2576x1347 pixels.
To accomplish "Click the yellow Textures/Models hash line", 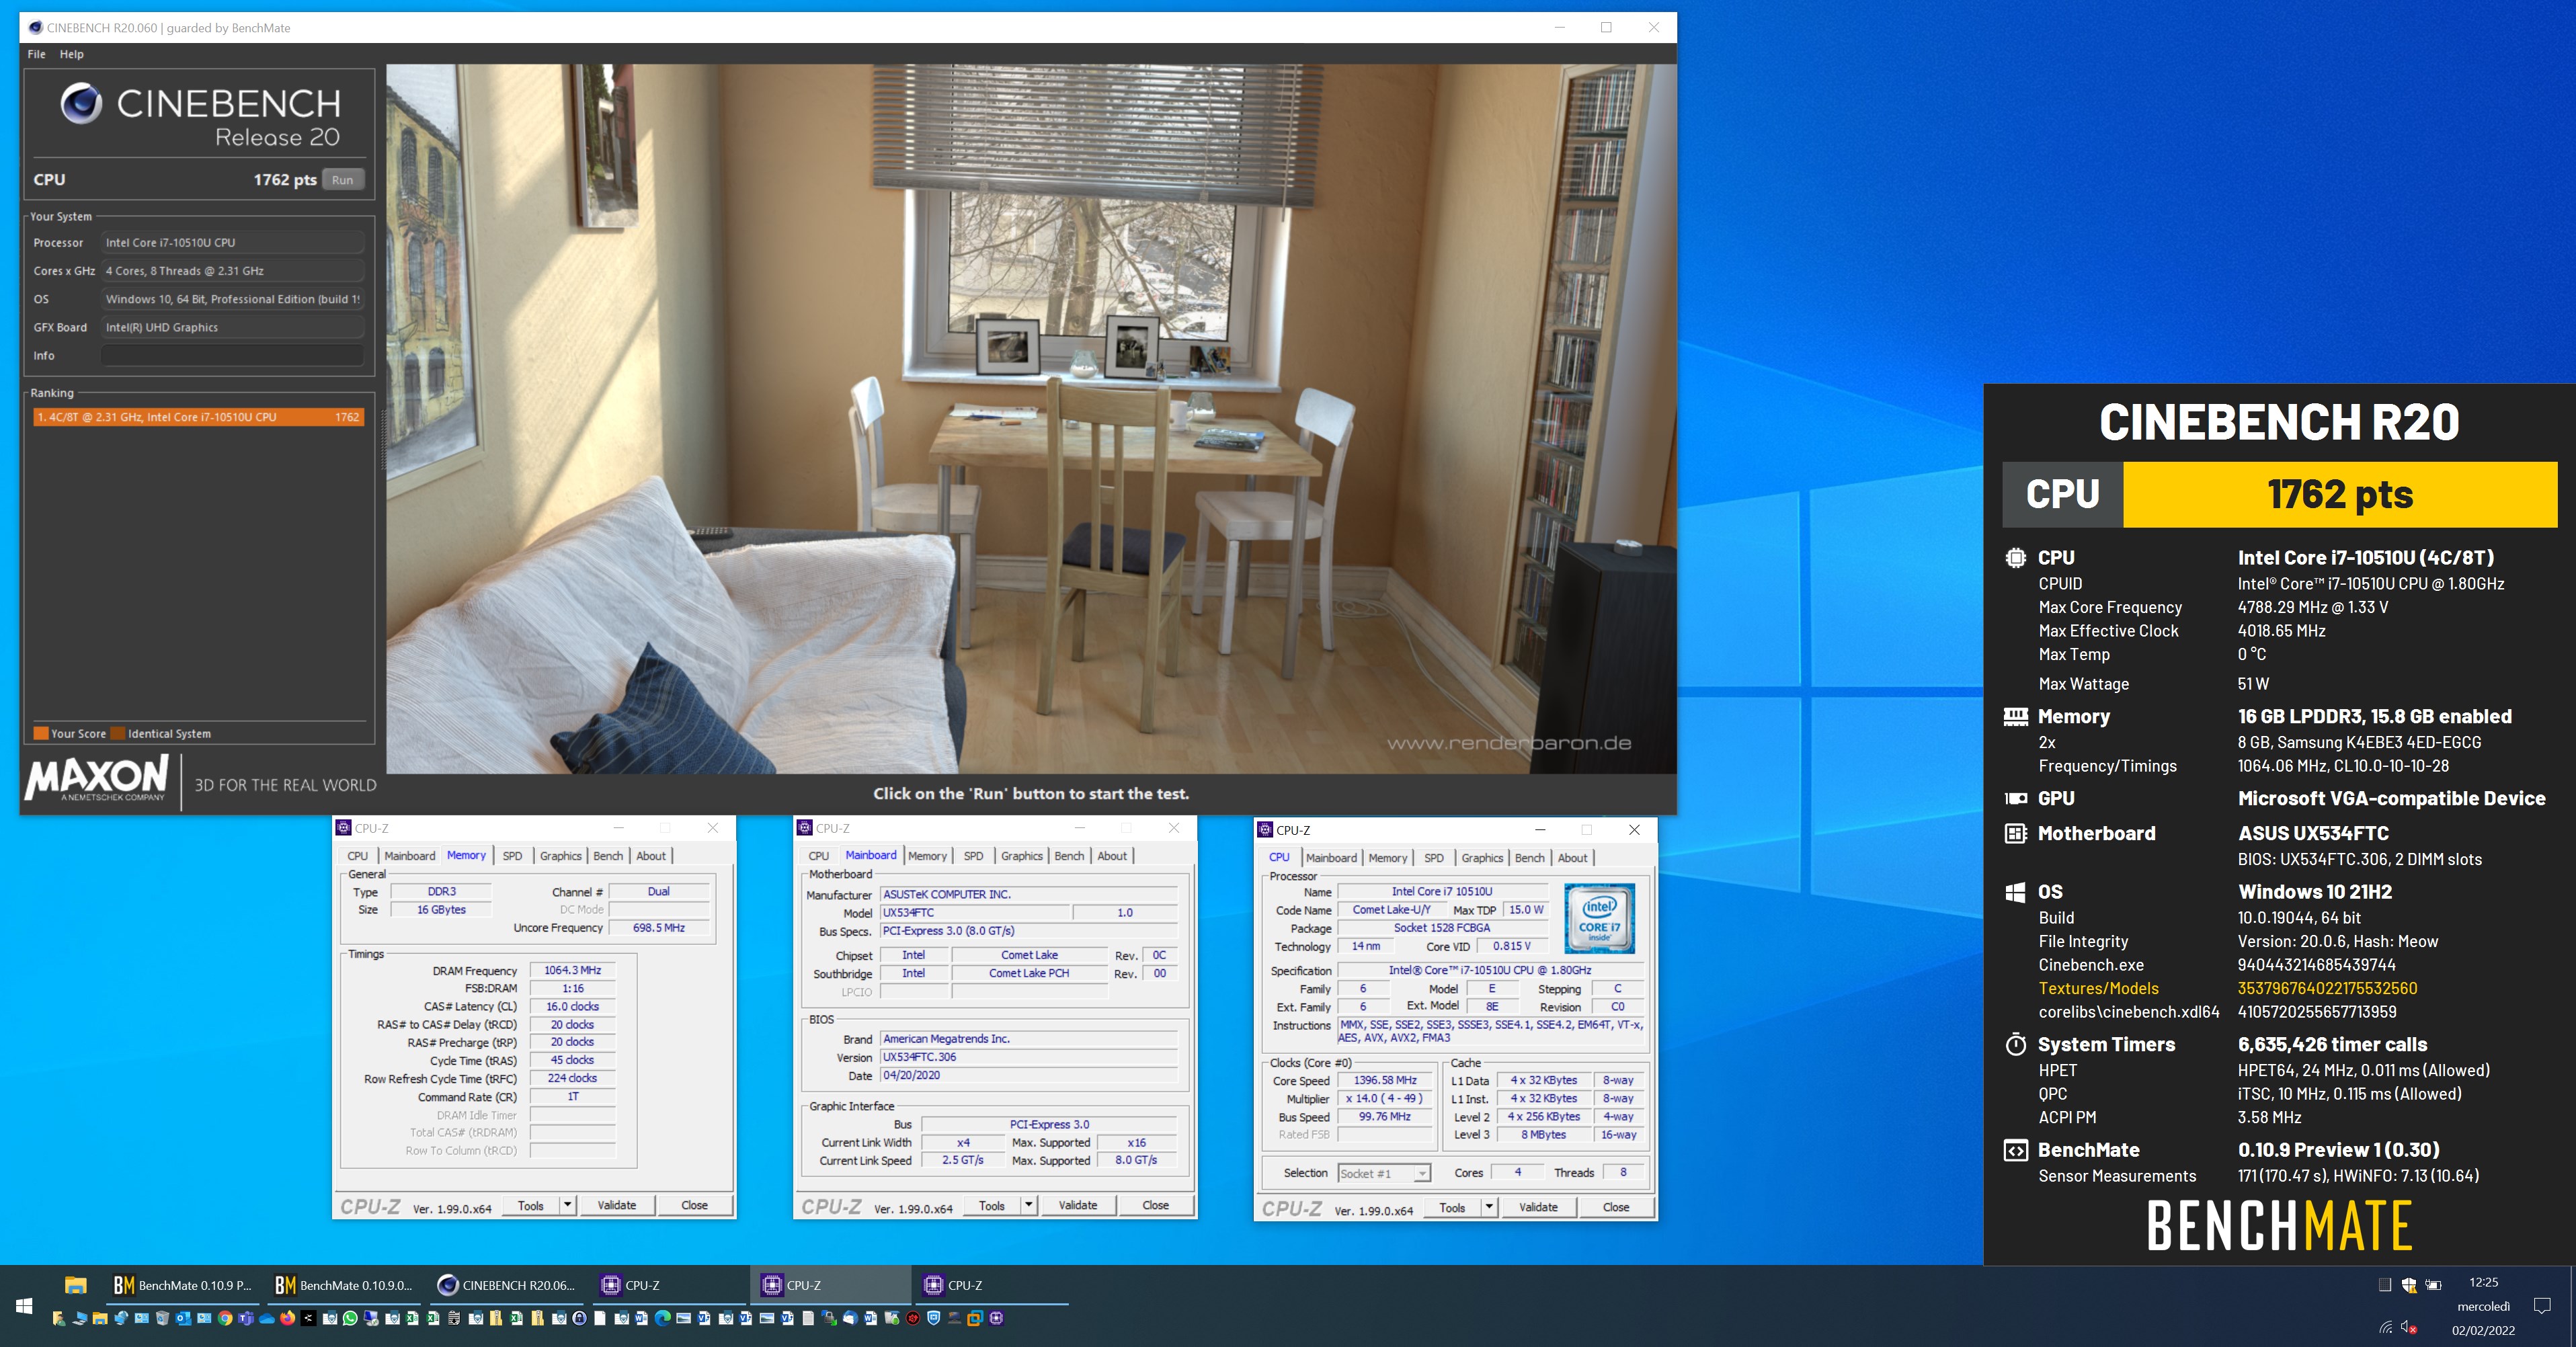I will pyautogui.click(x=2228, y=988).
